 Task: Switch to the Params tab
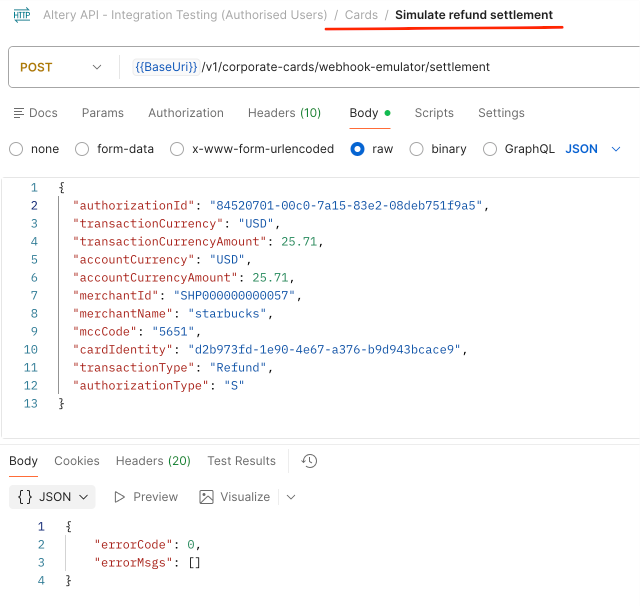(x=103, y=113)
